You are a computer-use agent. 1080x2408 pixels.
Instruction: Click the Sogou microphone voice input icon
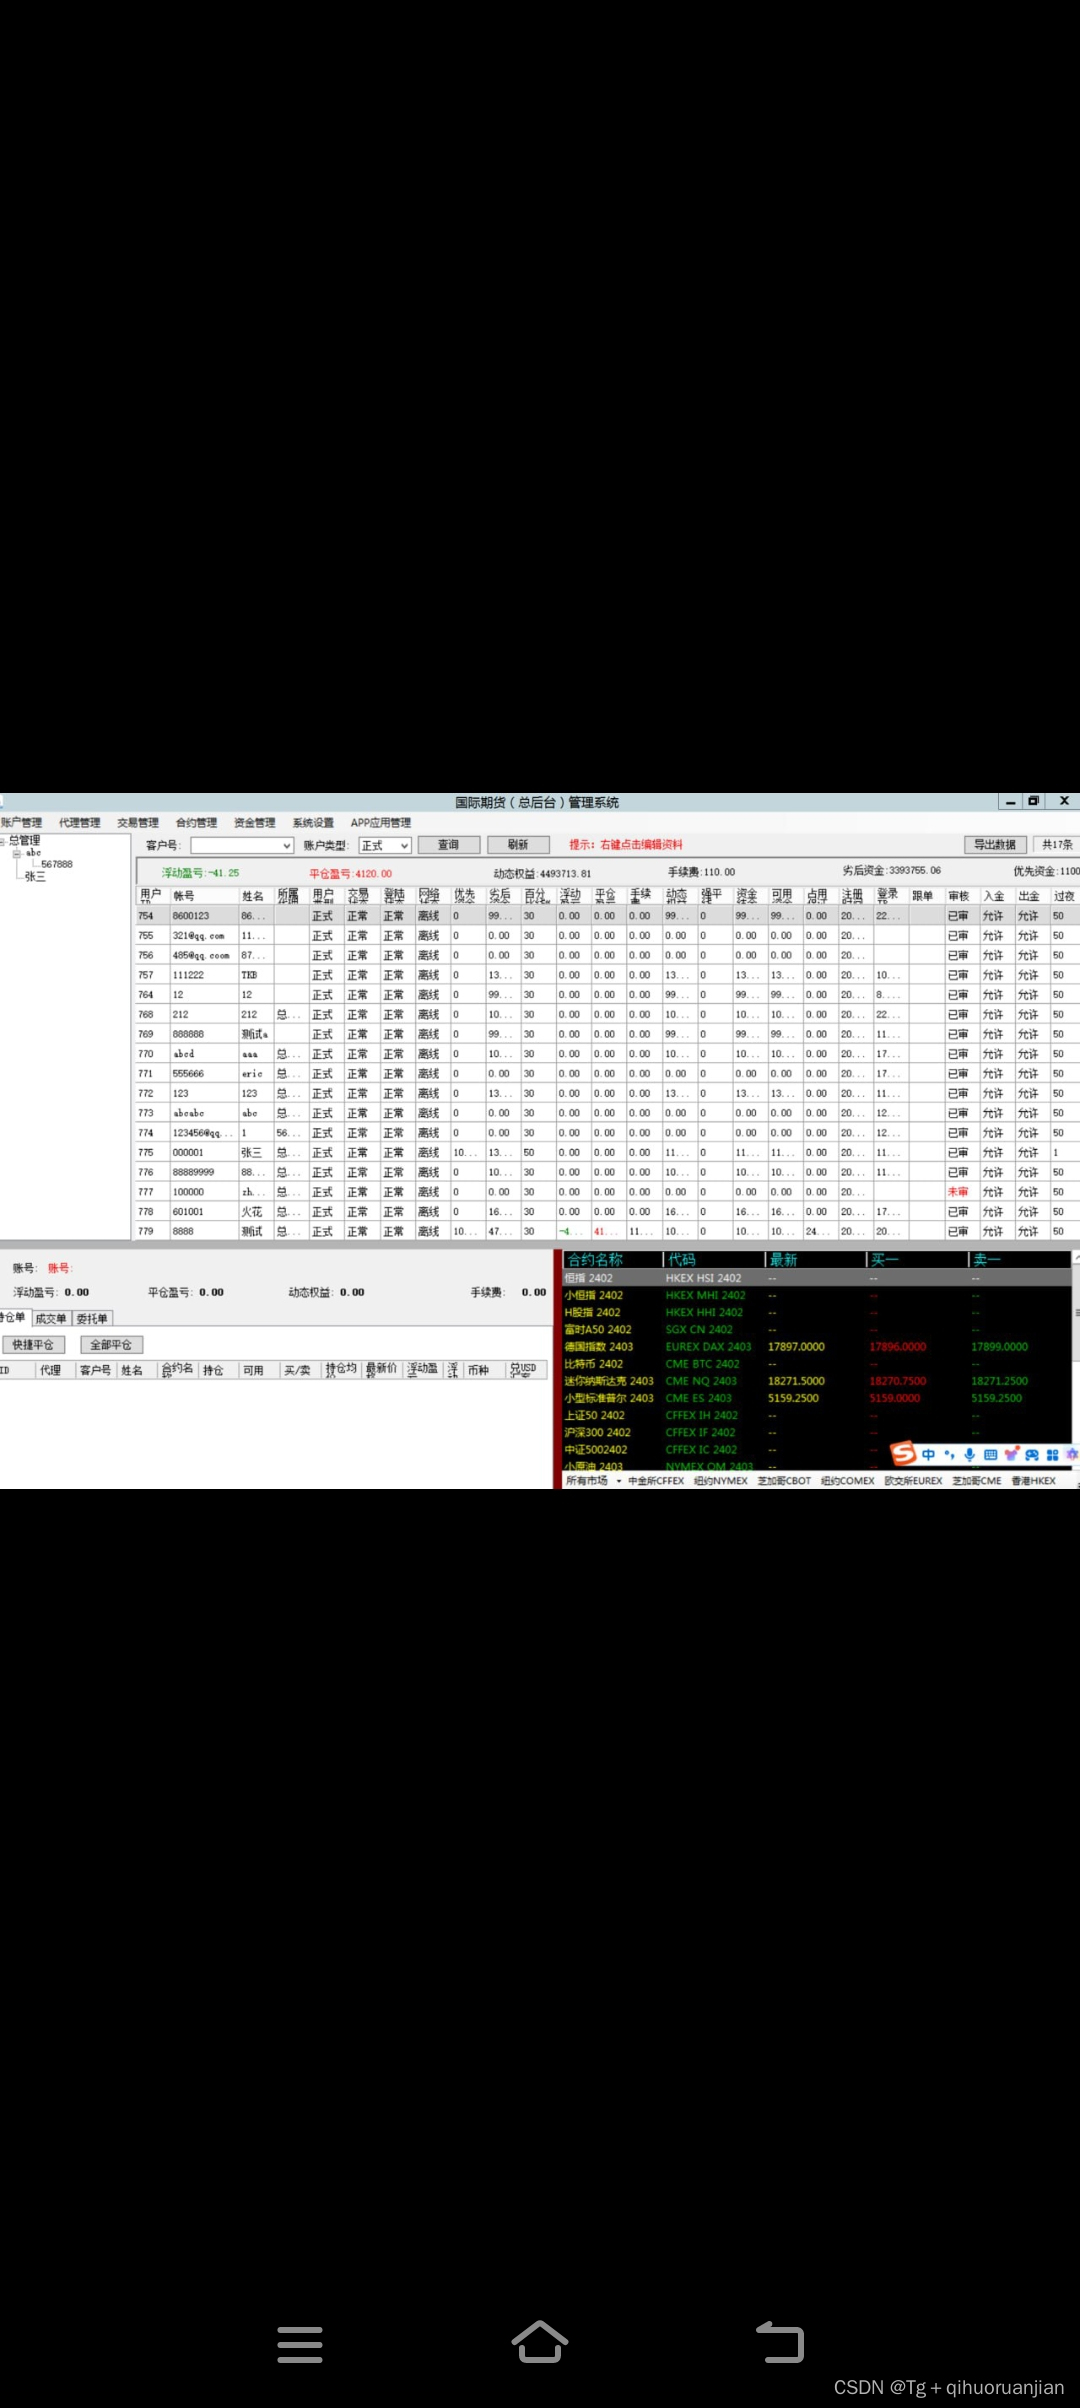coord(969,1454)
